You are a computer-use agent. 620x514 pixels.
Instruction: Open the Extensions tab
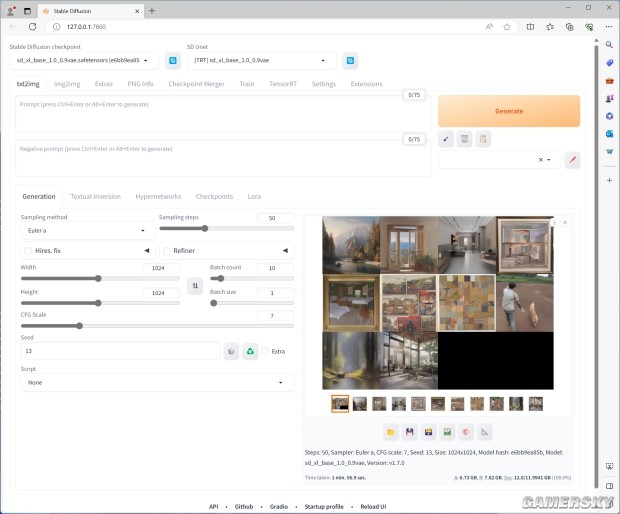(x=366, y=84)
